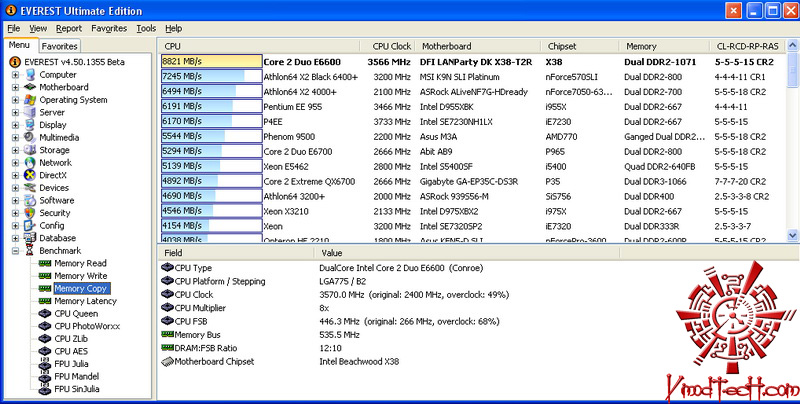Image resolution: width=800 pixels, height=404 pixels.
Task: Click the Security shield icon
Action: pos(30,213)
